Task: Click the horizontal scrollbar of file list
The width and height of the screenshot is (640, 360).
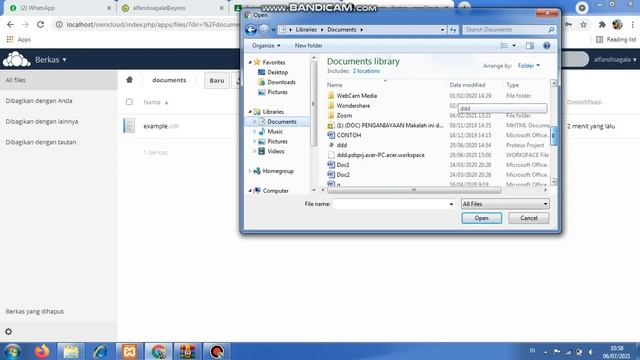Action: 413,190
